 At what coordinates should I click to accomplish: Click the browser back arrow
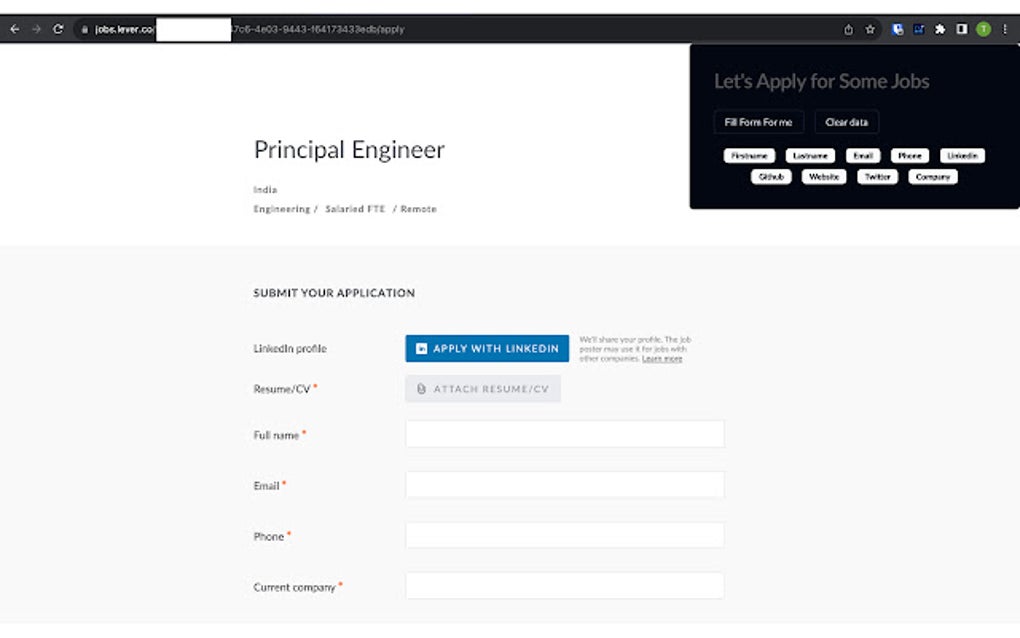14,29
